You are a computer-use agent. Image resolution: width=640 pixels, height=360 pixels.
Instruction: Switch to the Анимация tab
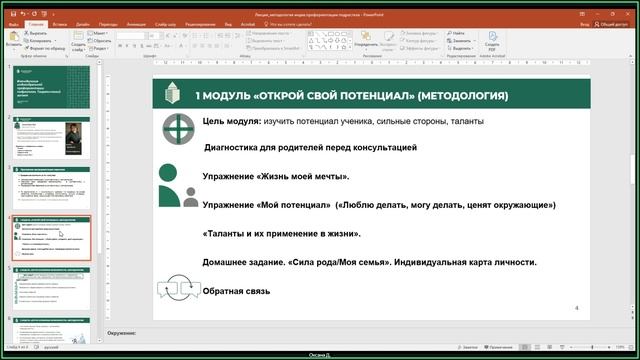click(x=136, y=24)
